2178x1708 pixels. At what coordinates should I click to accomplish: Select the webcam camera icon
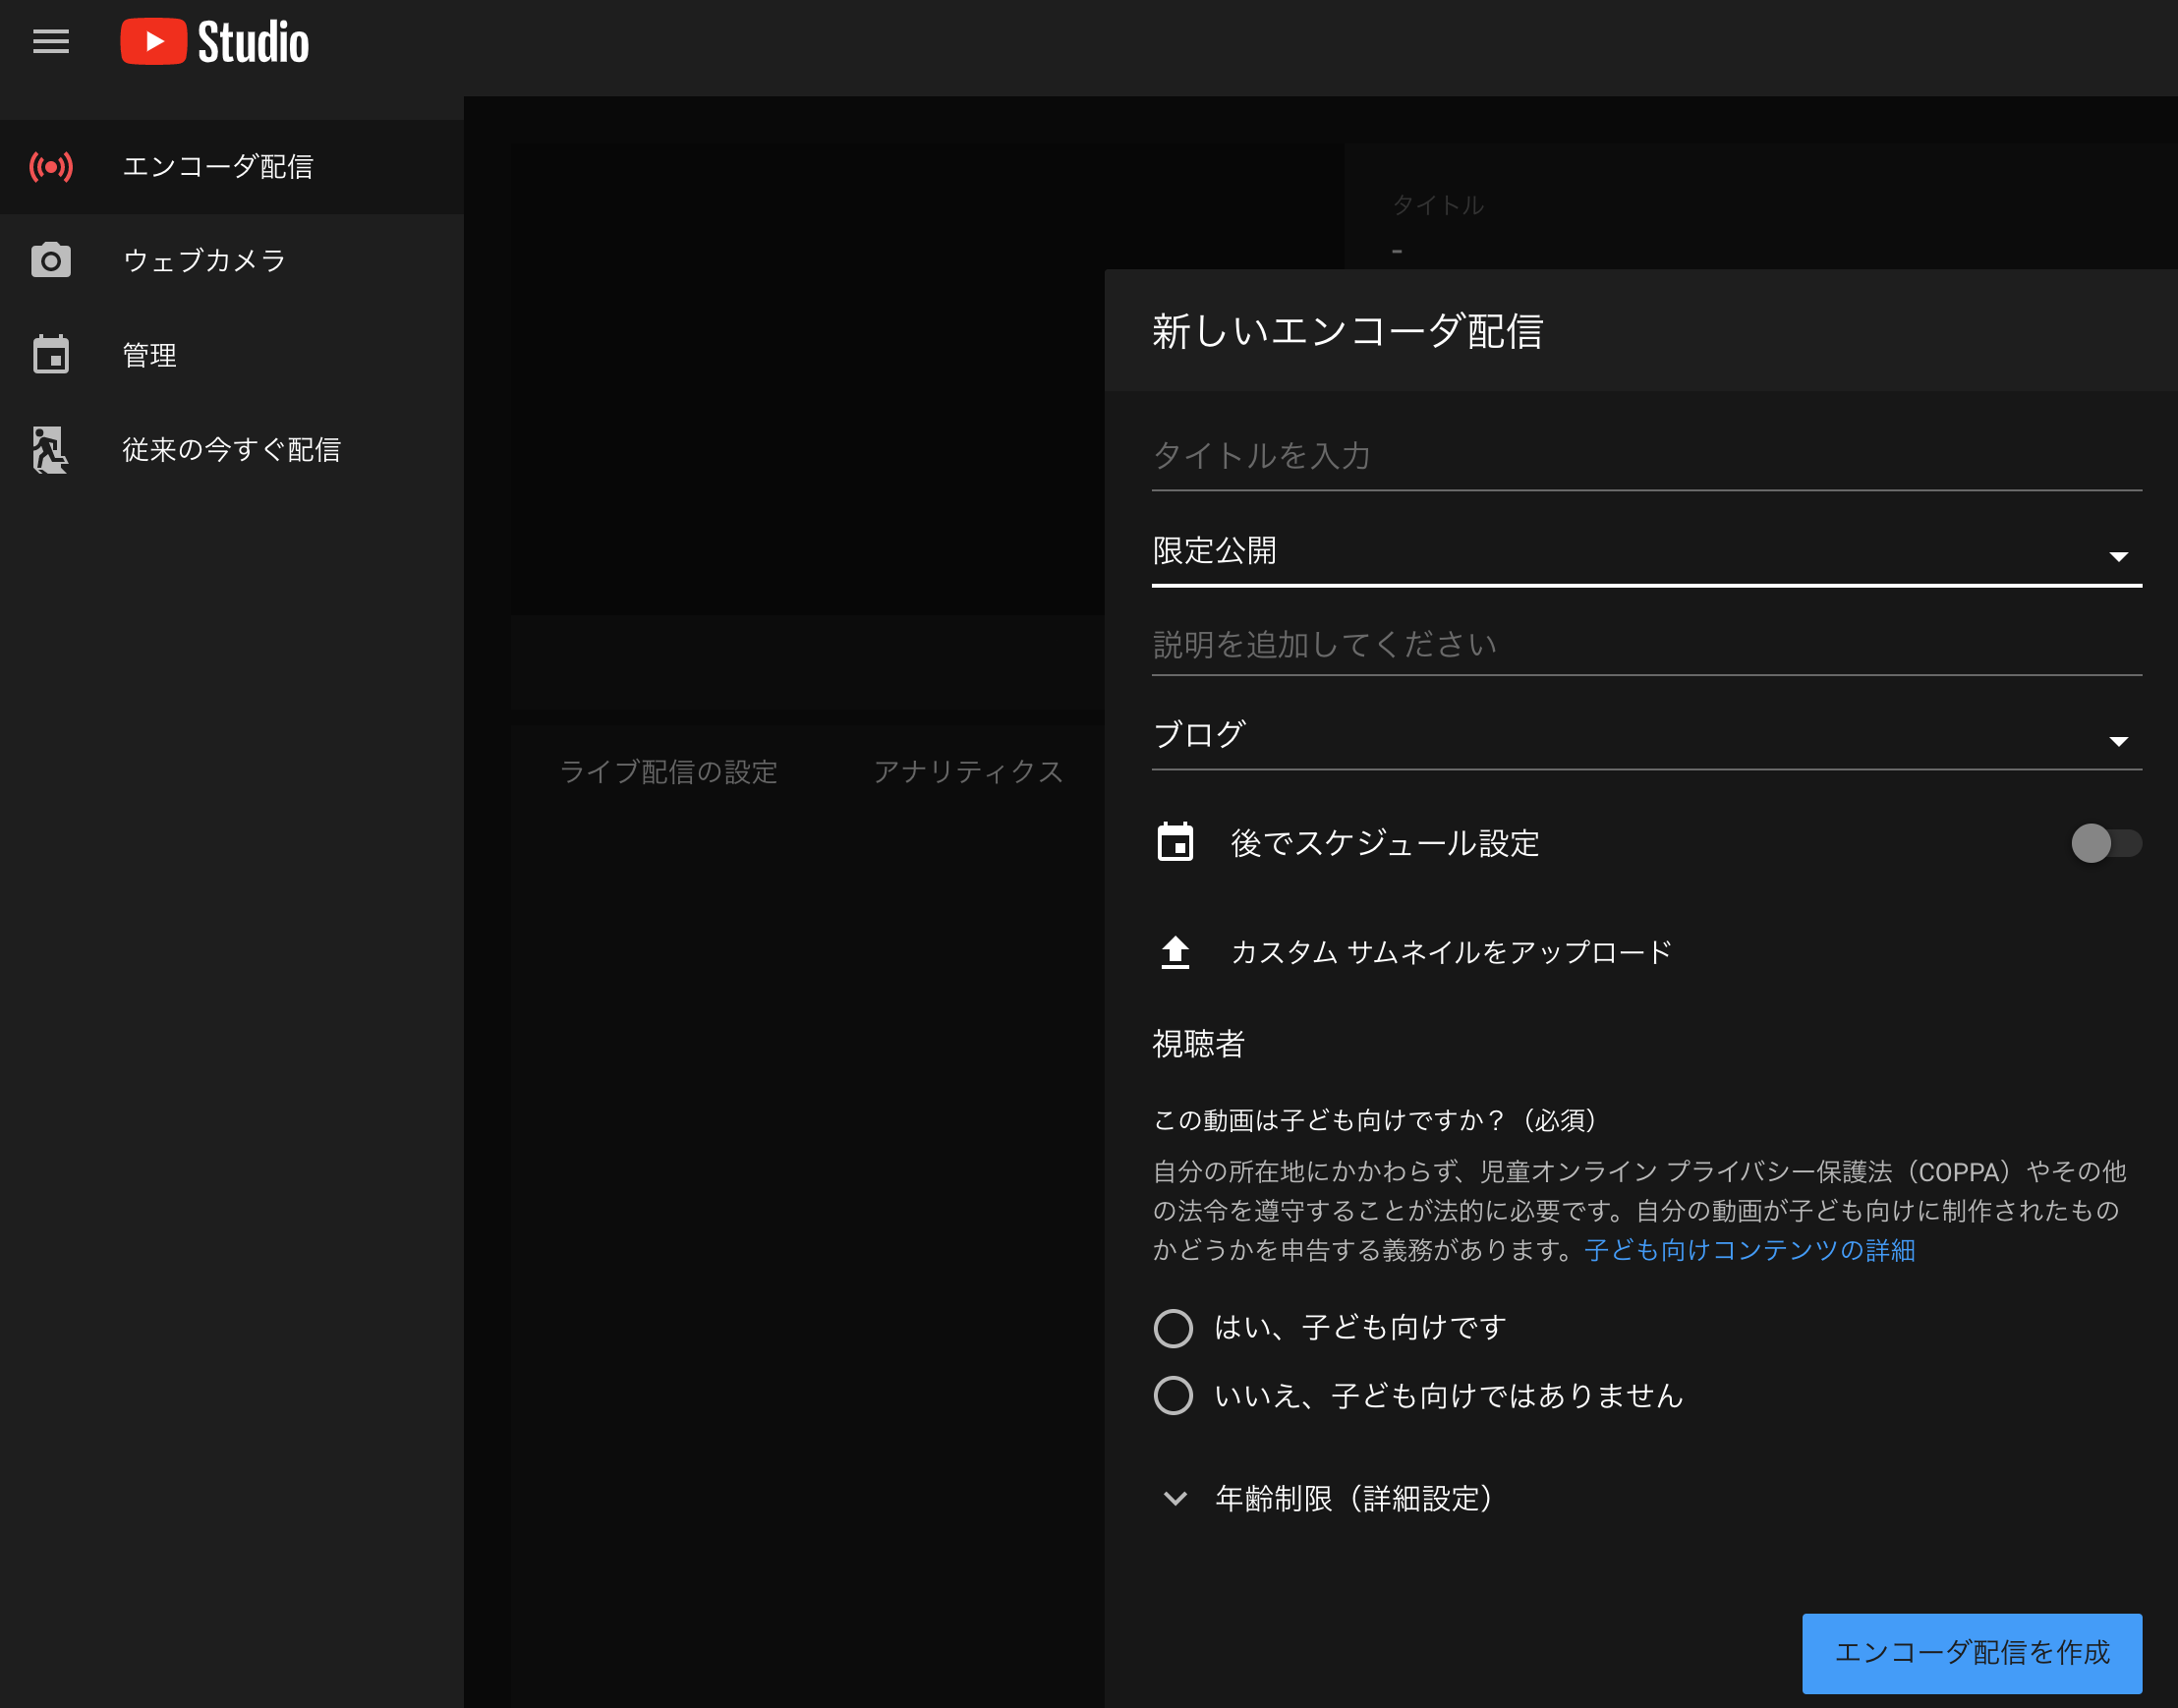click(51, 261)
